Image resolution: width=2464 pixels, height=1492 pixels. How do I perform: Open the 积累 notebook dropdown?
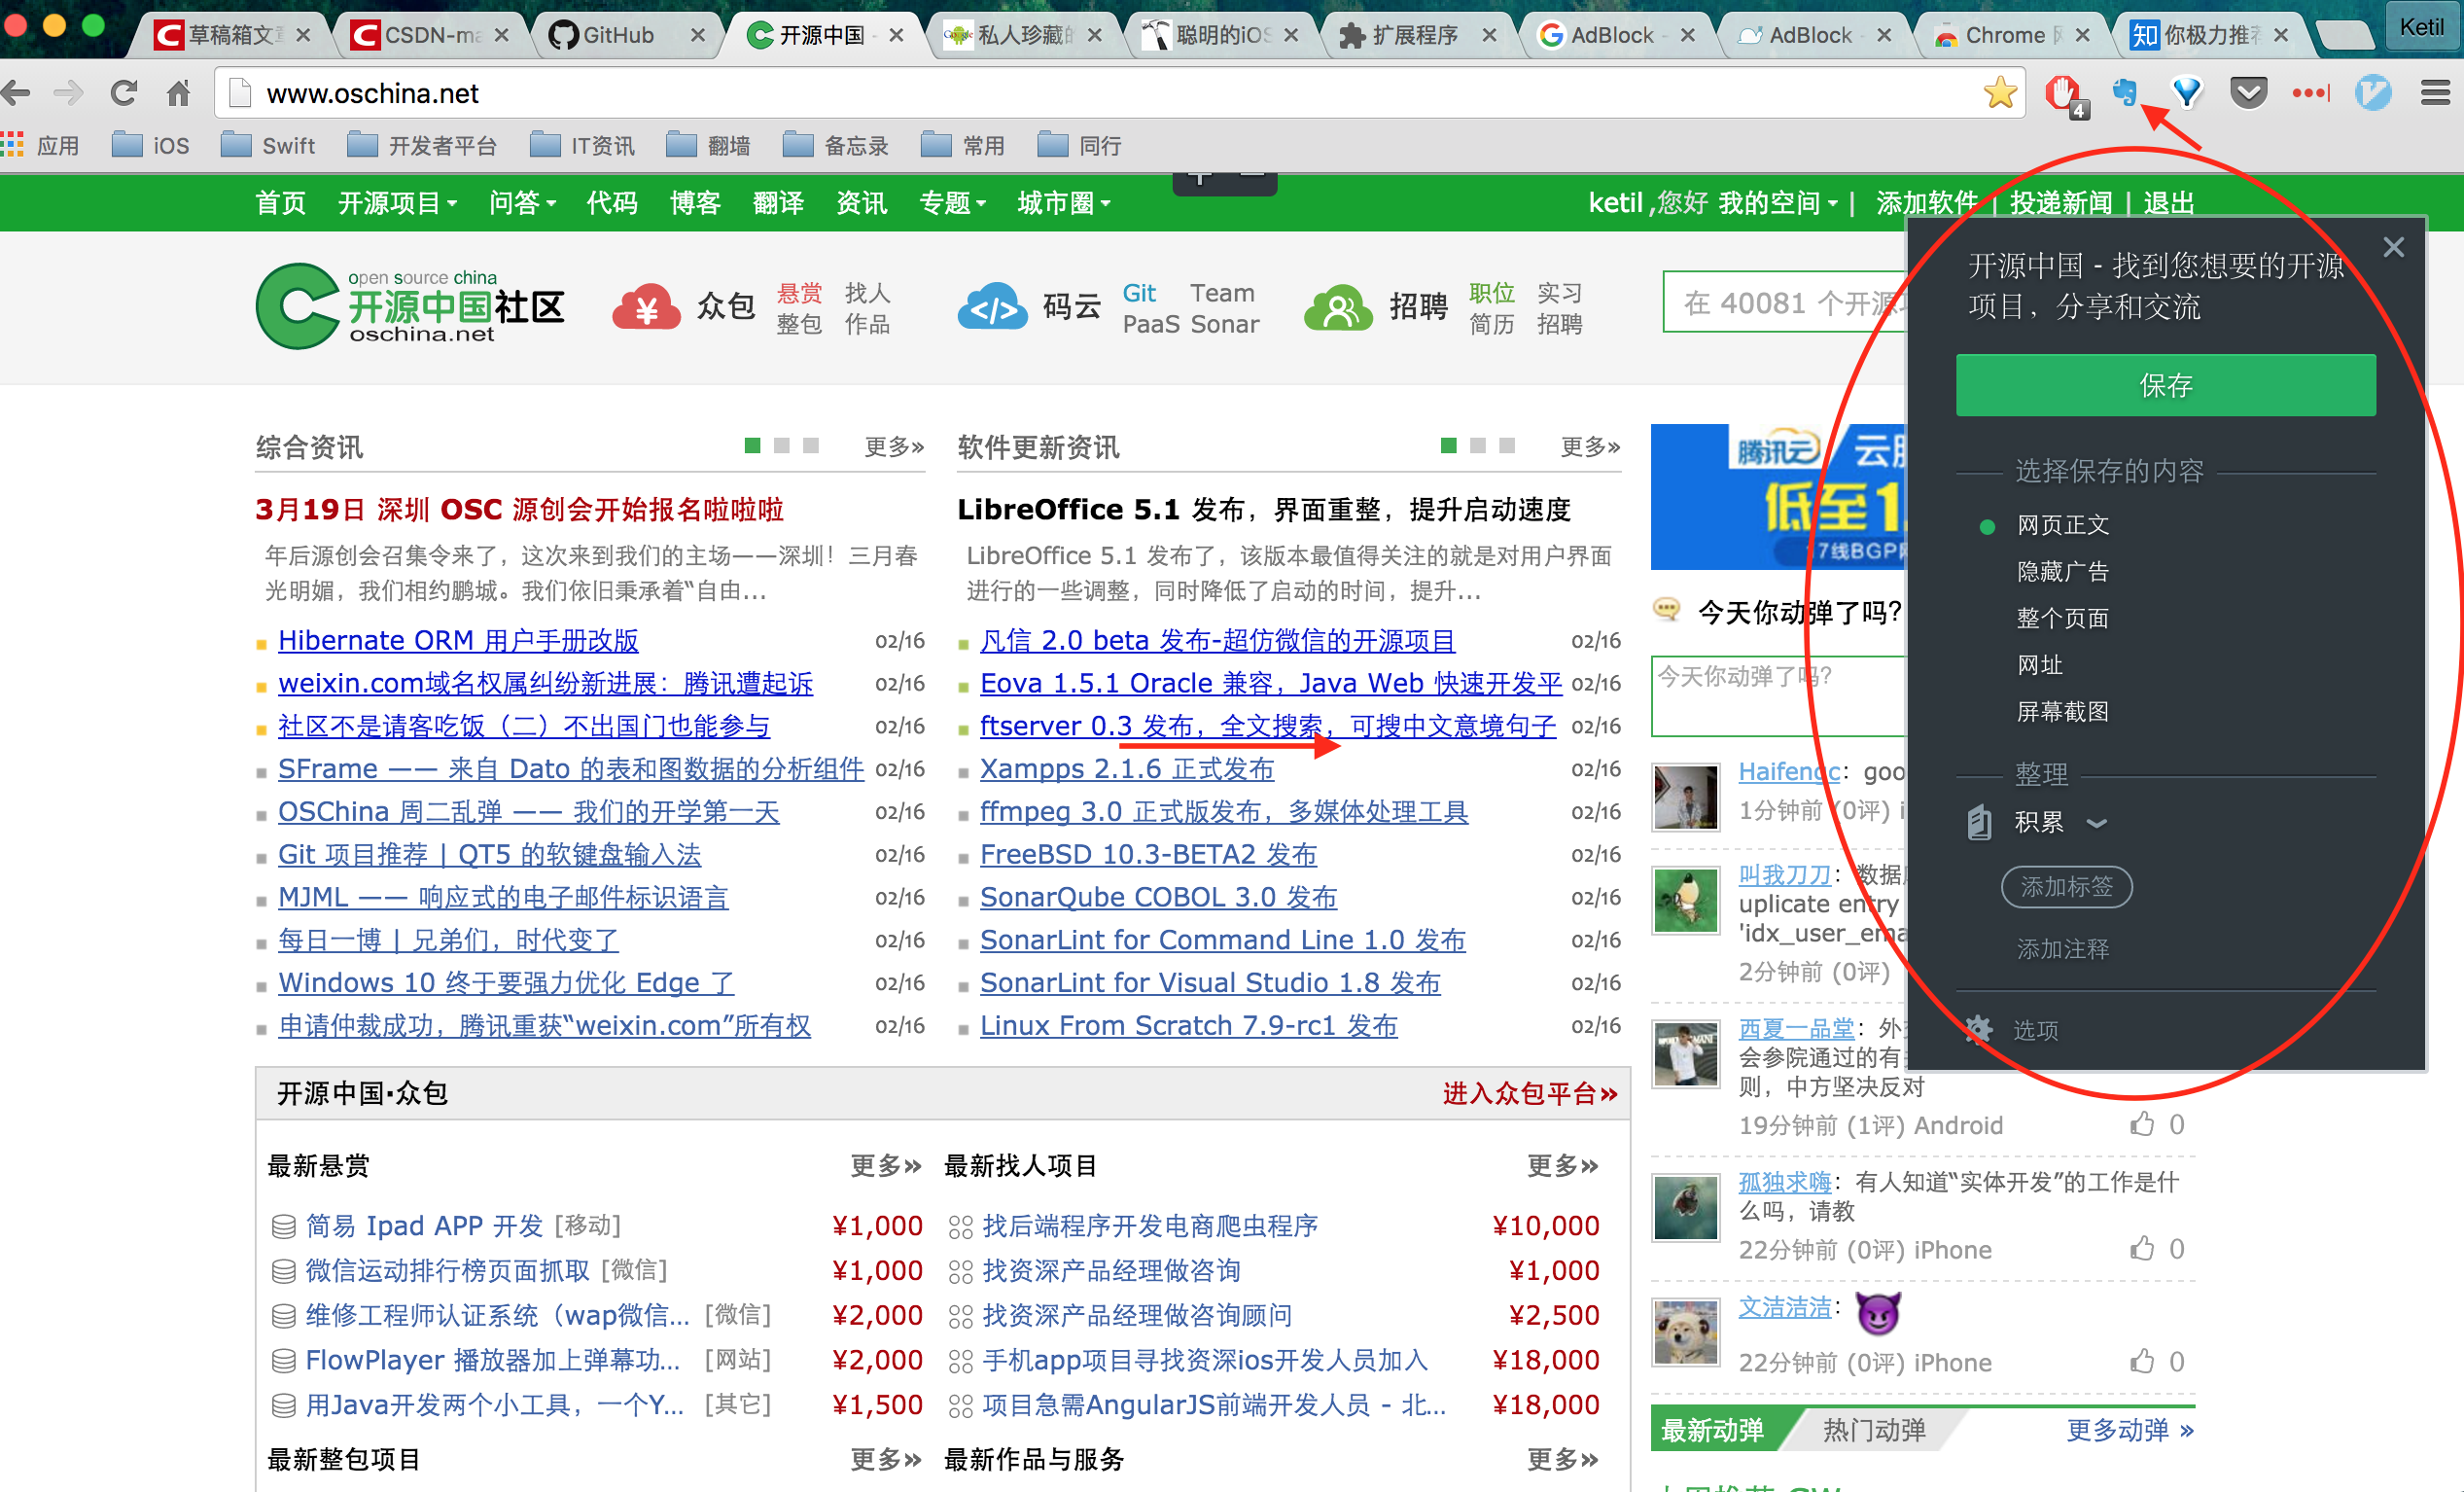(x=2060, y=822)
